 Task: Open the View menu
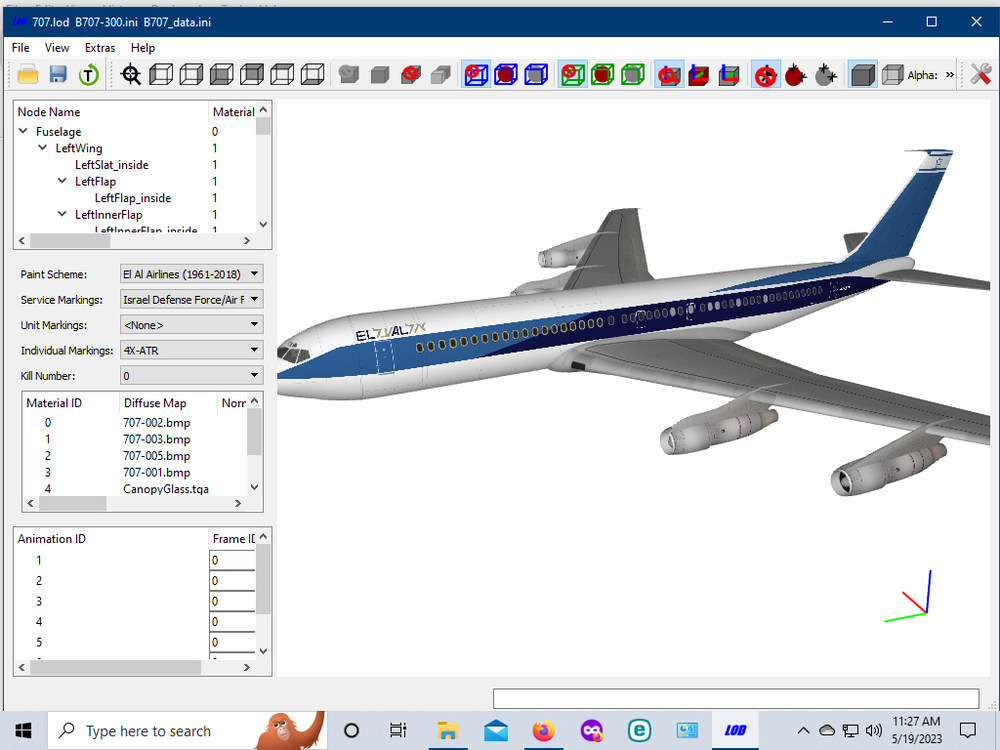tap(57, 48)
